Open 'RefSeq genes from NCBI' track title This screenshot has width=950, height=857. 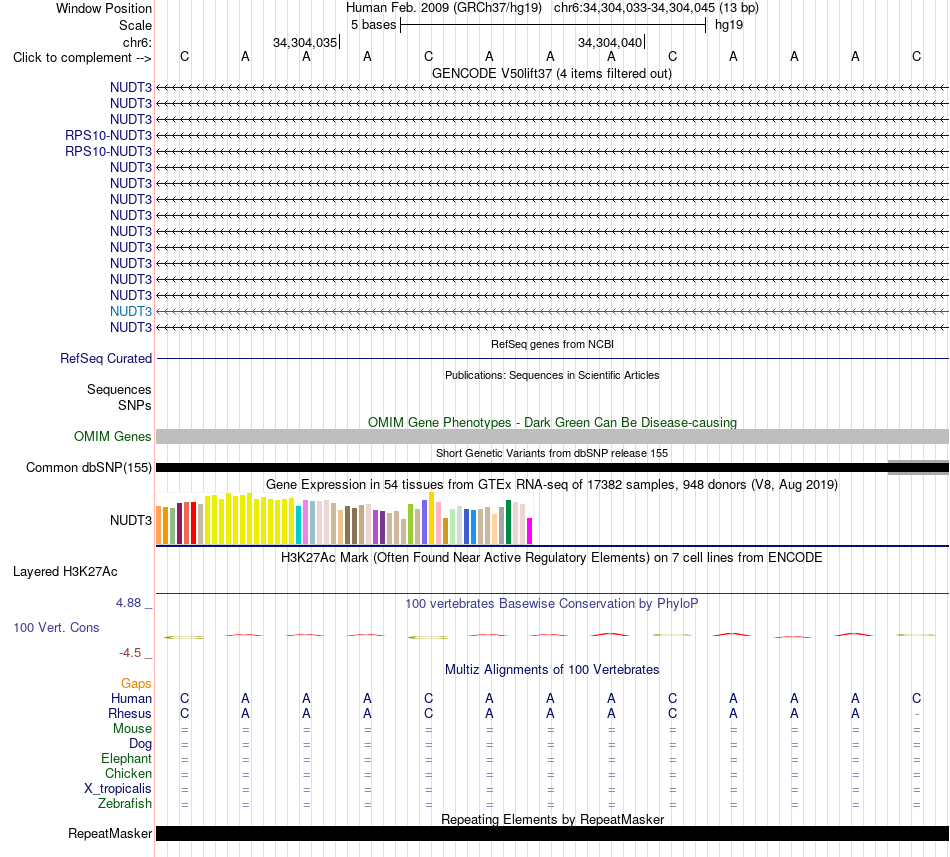[552, 344]
